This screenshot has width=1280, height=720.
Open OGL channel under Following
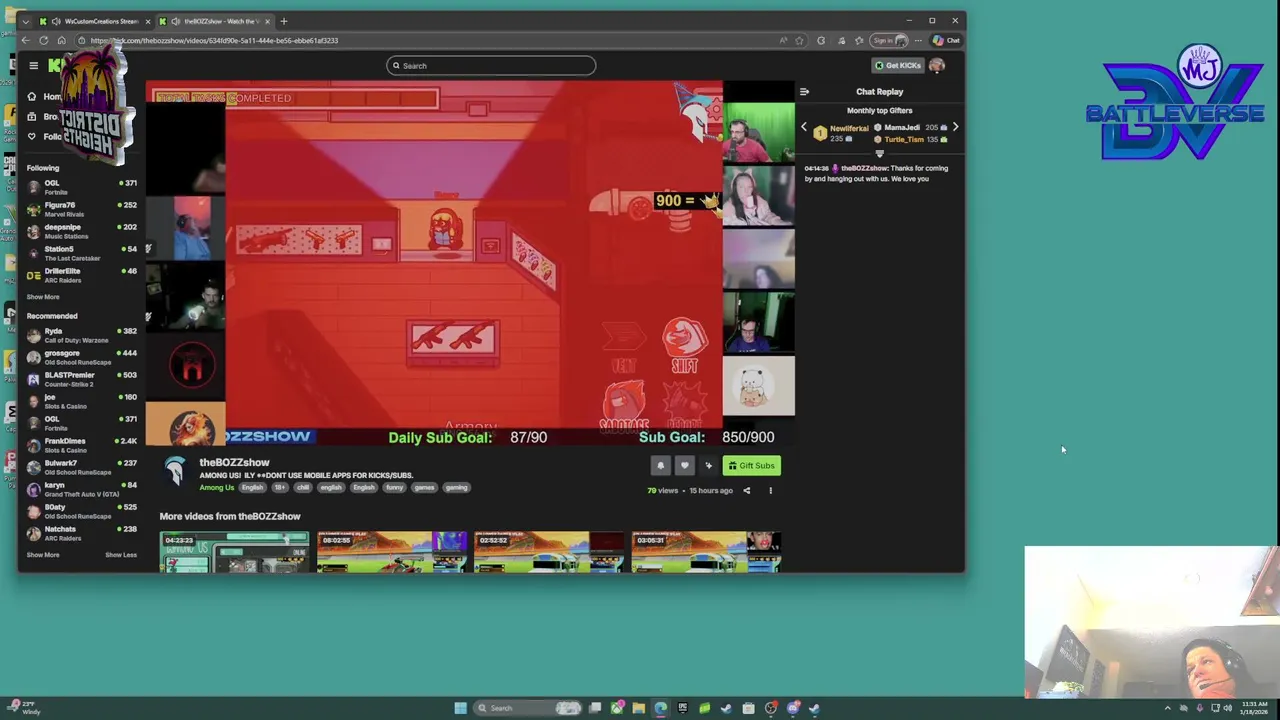click(x=82, y=187)
